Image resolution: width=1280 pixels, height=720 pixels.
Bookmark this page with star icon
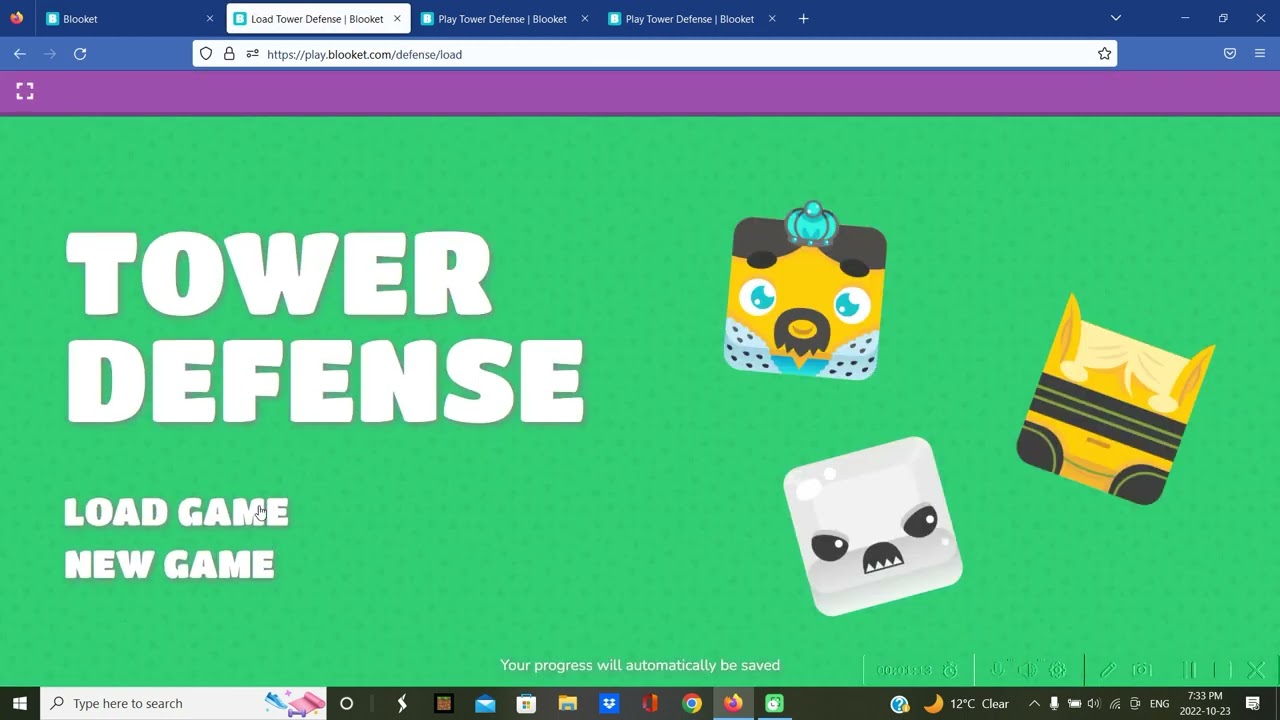click(1104, 54)
